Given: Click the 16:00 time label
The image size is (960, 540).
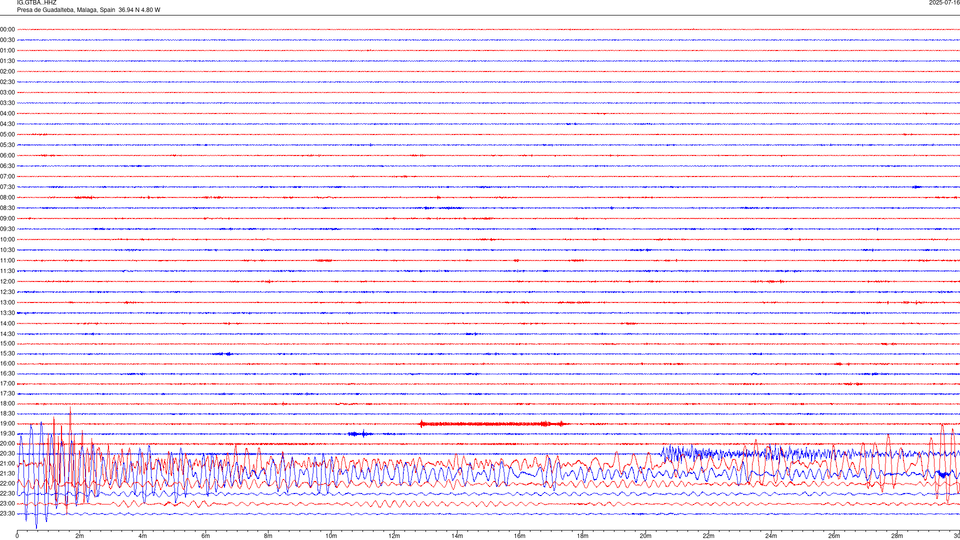Looking at the screenshot, I should [7, 363].
